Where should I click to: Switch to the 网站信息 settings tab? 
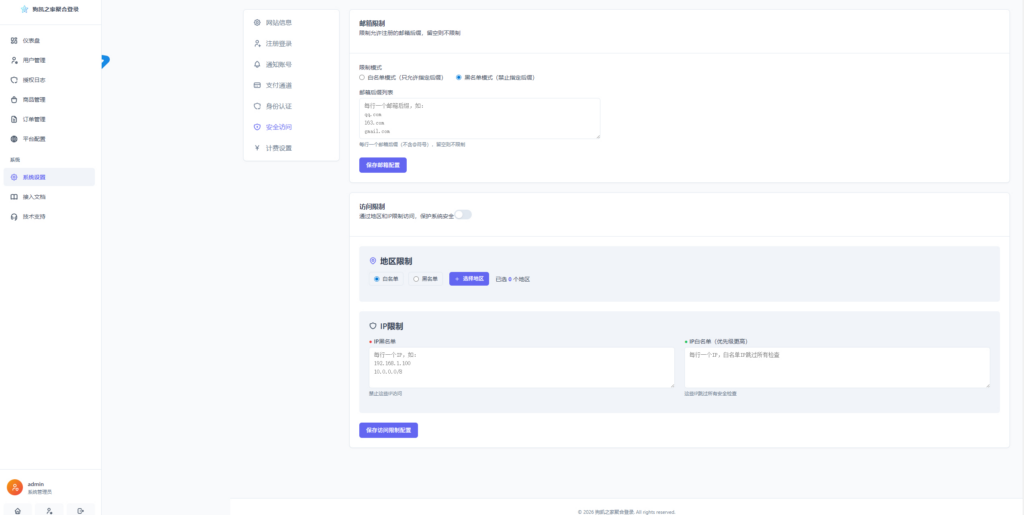(278, 22)
